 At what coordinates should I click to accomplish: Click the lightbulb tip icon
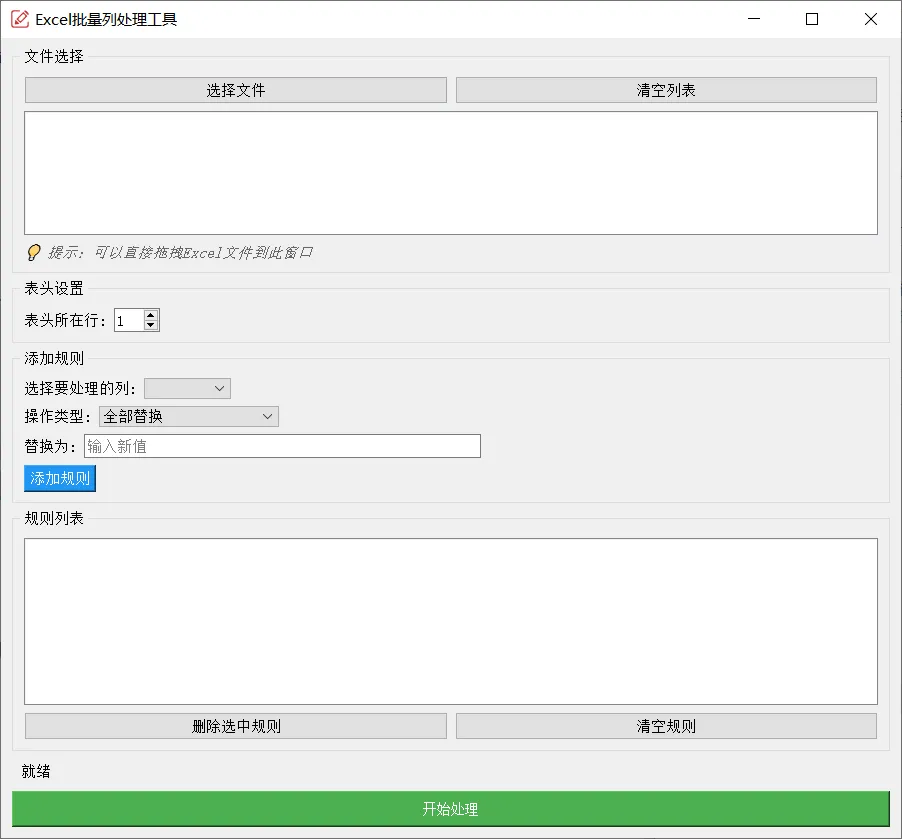tap(34, 252)
